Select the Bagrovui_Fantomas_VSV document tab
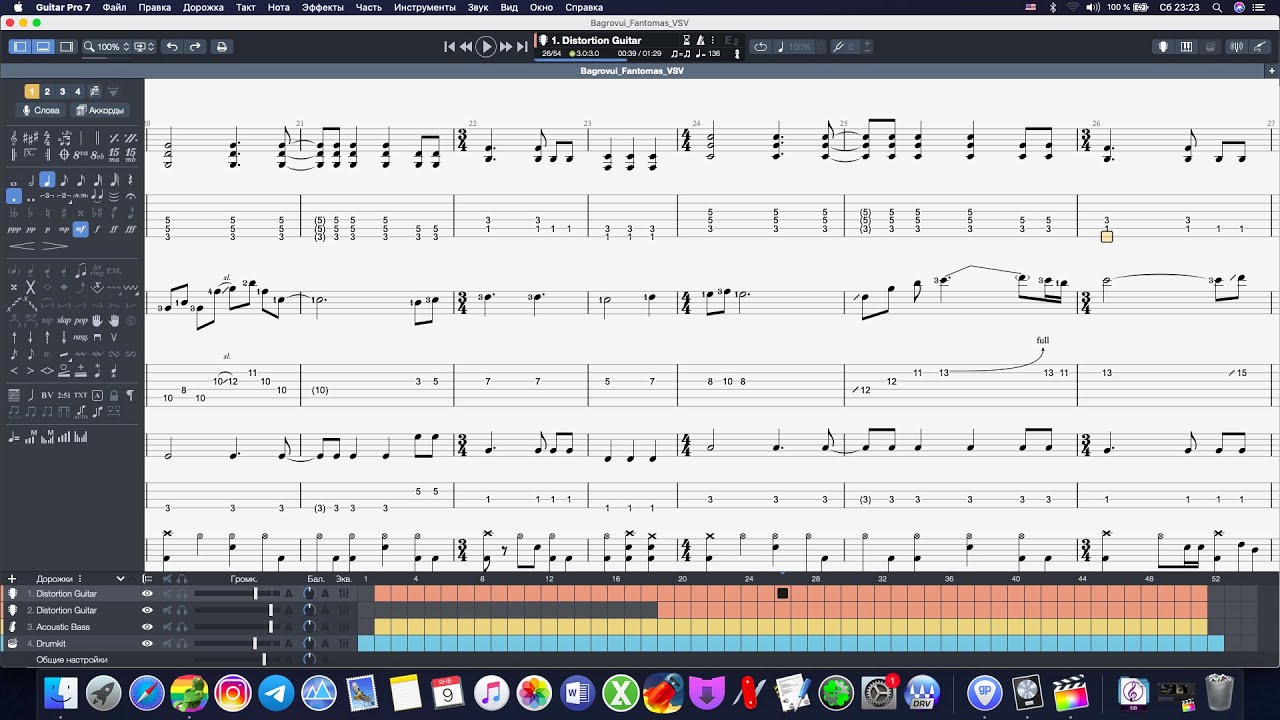The width and height of the screenshot is (1280, 720). point(632,71)
